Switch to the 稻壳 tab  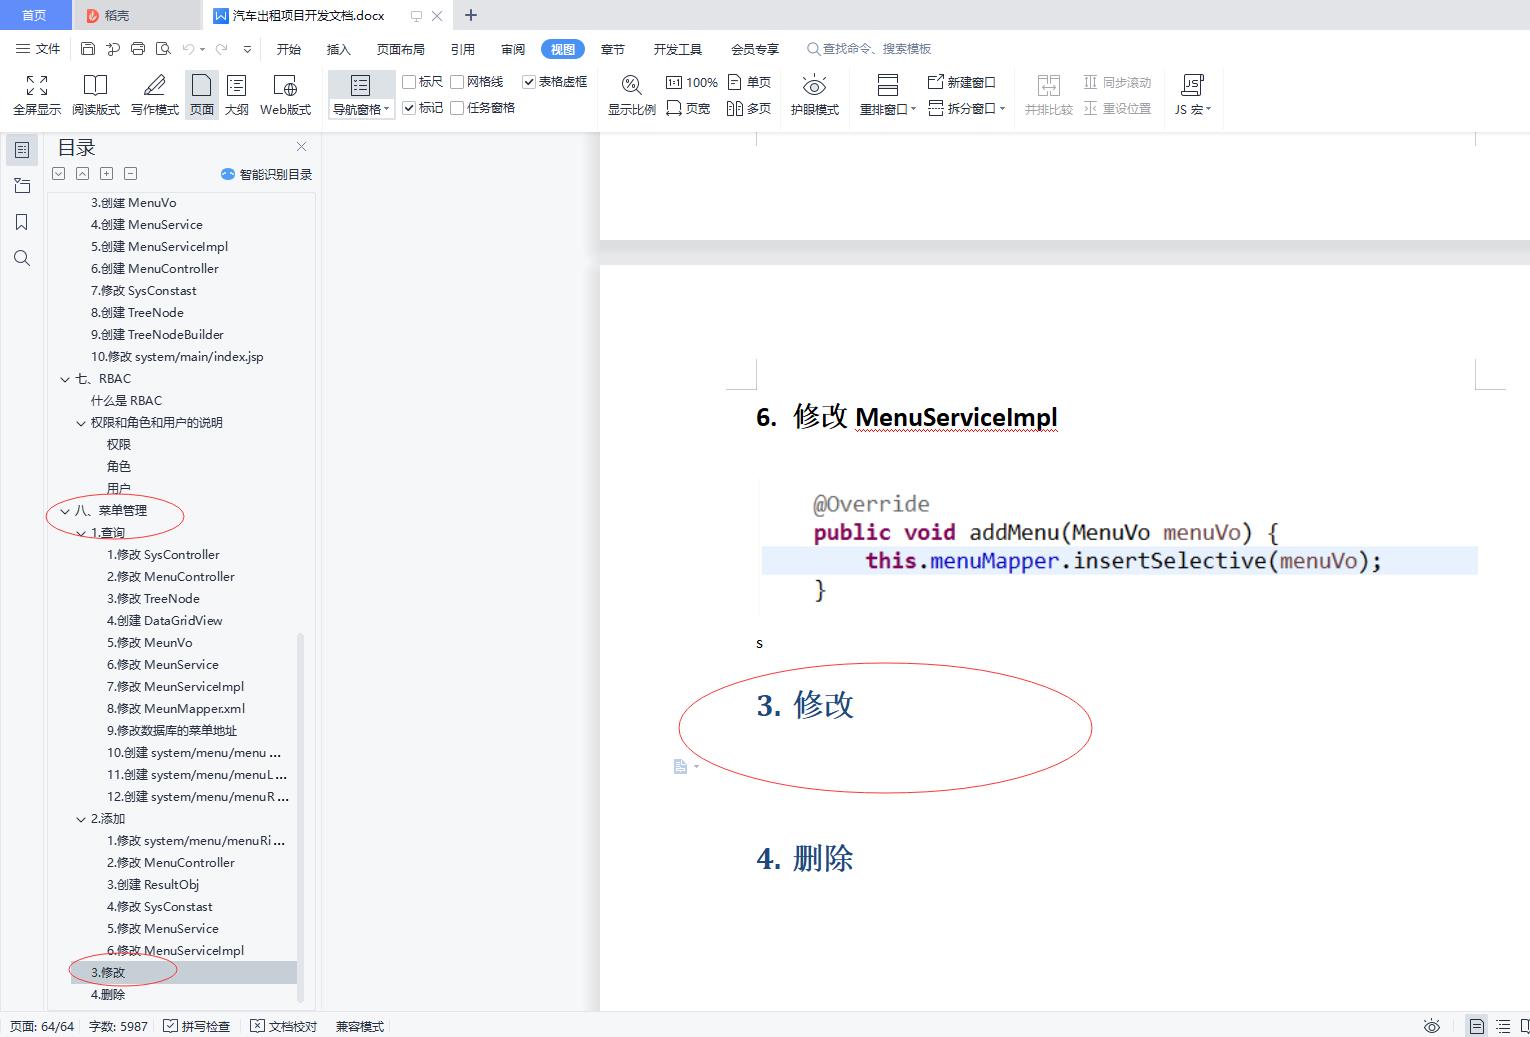coord(136,15)
